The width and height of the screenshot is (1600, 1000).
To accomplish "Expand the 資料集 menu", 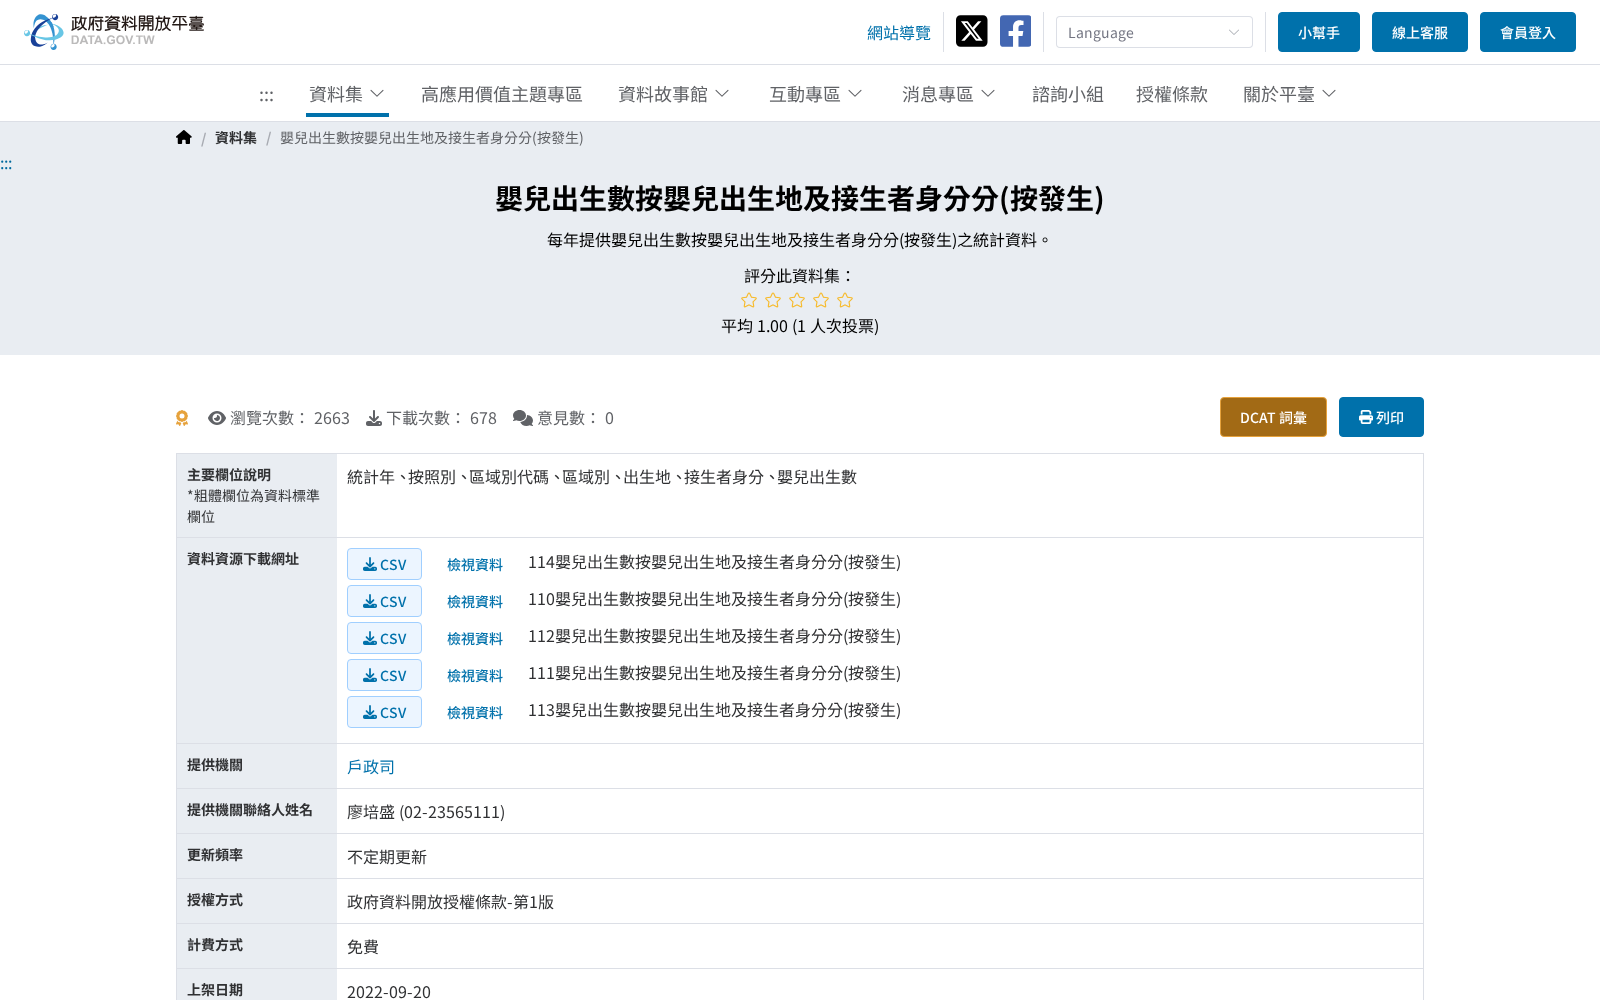I will [x=347, y=94].
